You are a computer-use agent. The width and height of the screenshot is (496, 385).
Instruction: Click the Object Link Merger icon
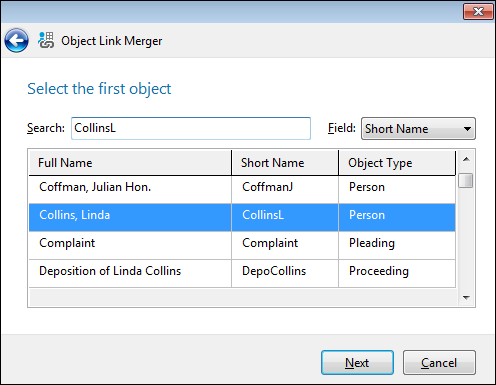pos(46,40)
